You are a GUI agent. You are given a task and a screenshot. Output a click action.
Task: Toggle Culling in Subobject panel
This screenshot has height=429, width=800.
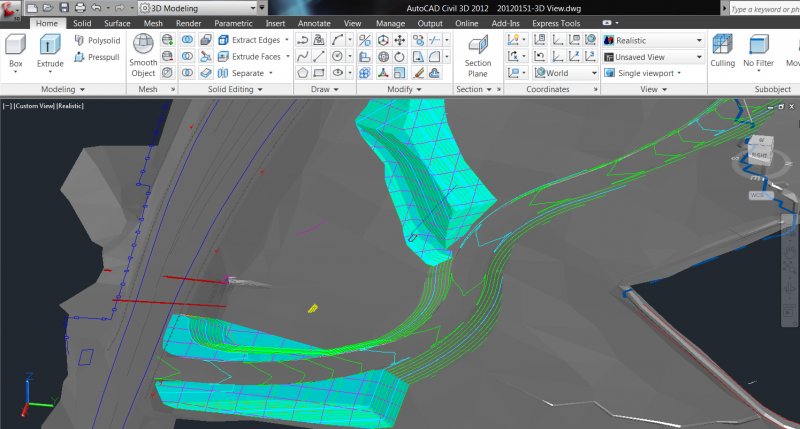coord(722,50)
